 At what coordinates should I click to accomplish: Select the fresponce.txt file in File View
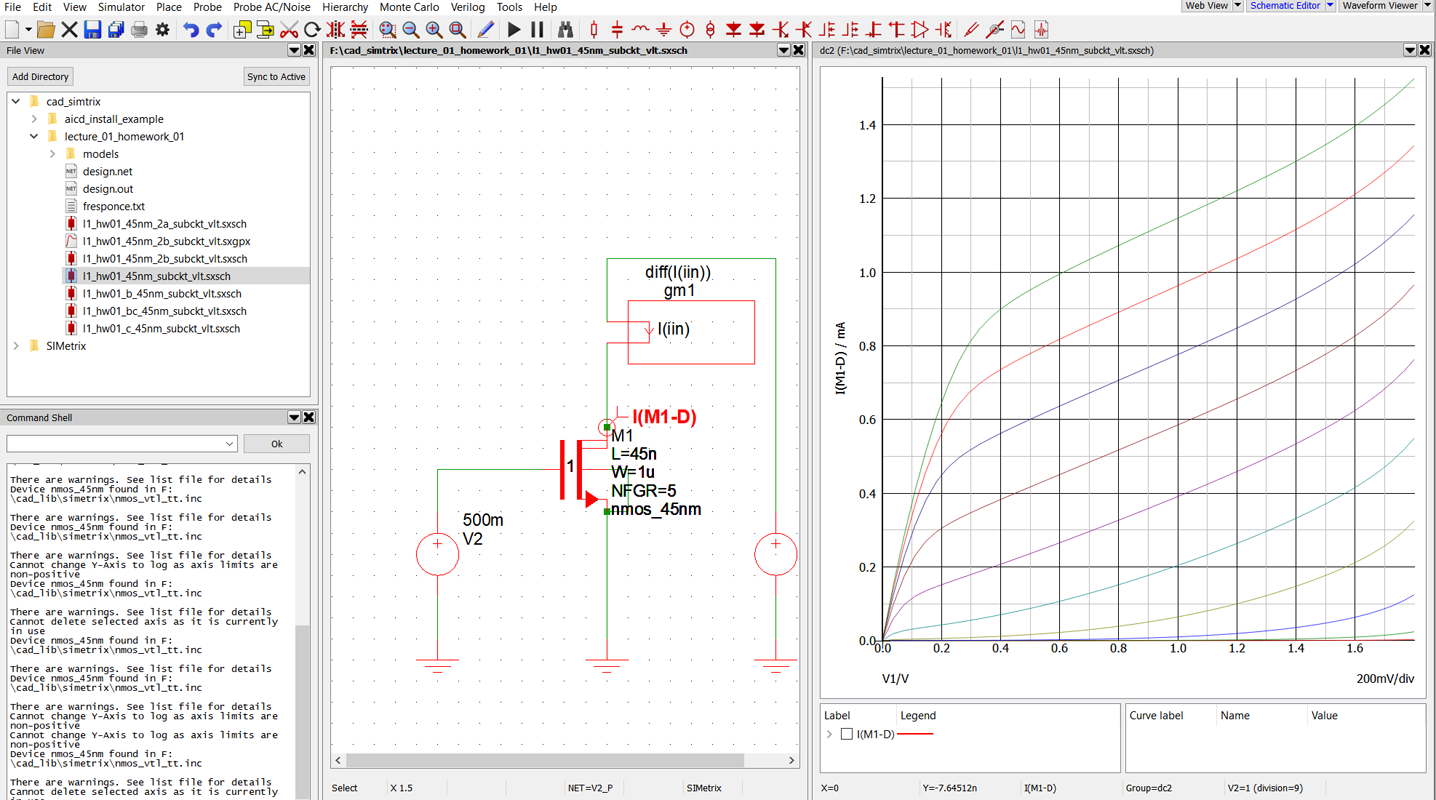point(111,206)
